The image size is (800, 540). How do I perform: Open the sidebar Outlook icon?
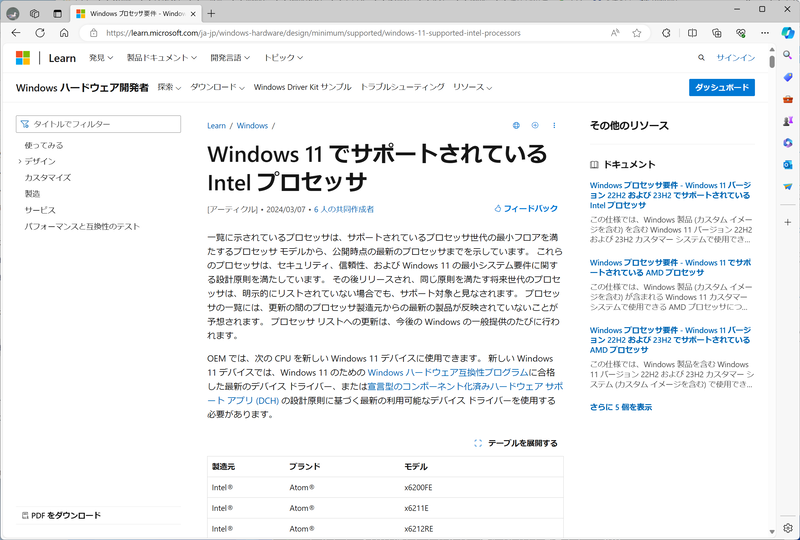click(788, 165)
